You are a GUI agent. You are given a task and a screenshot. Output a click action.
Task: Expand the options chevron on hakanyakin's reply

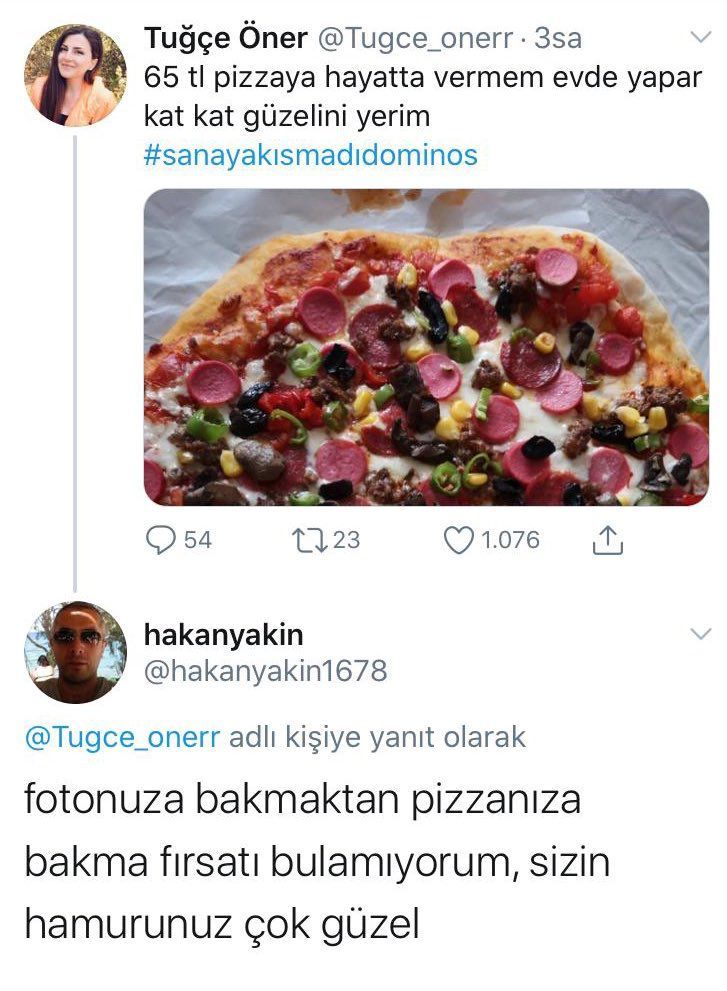[x=701, y=634]
